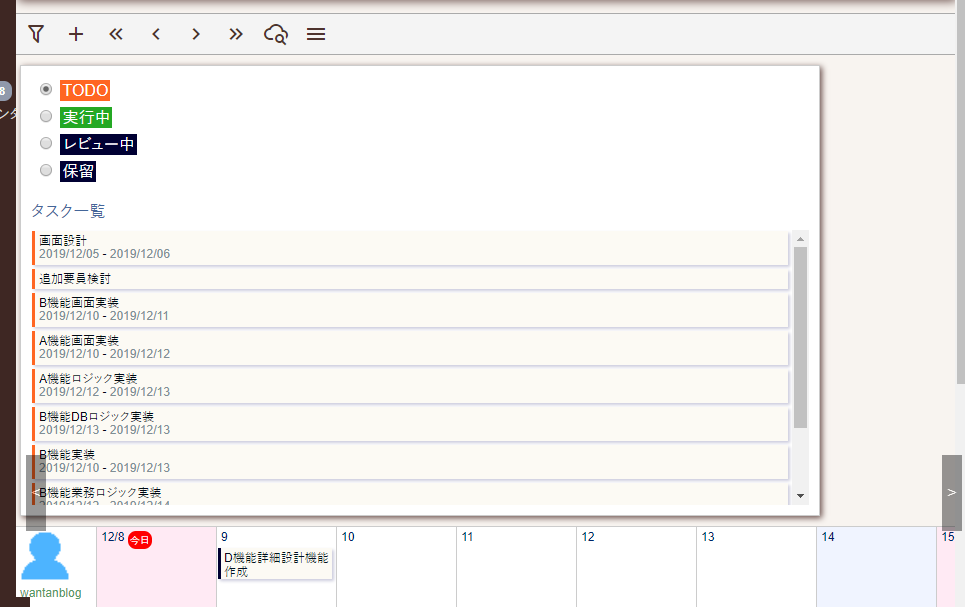Image resolution: width=965 pixels, height=607 pixels.
Task: Click the dark 保留 status label
Action: 78,171
